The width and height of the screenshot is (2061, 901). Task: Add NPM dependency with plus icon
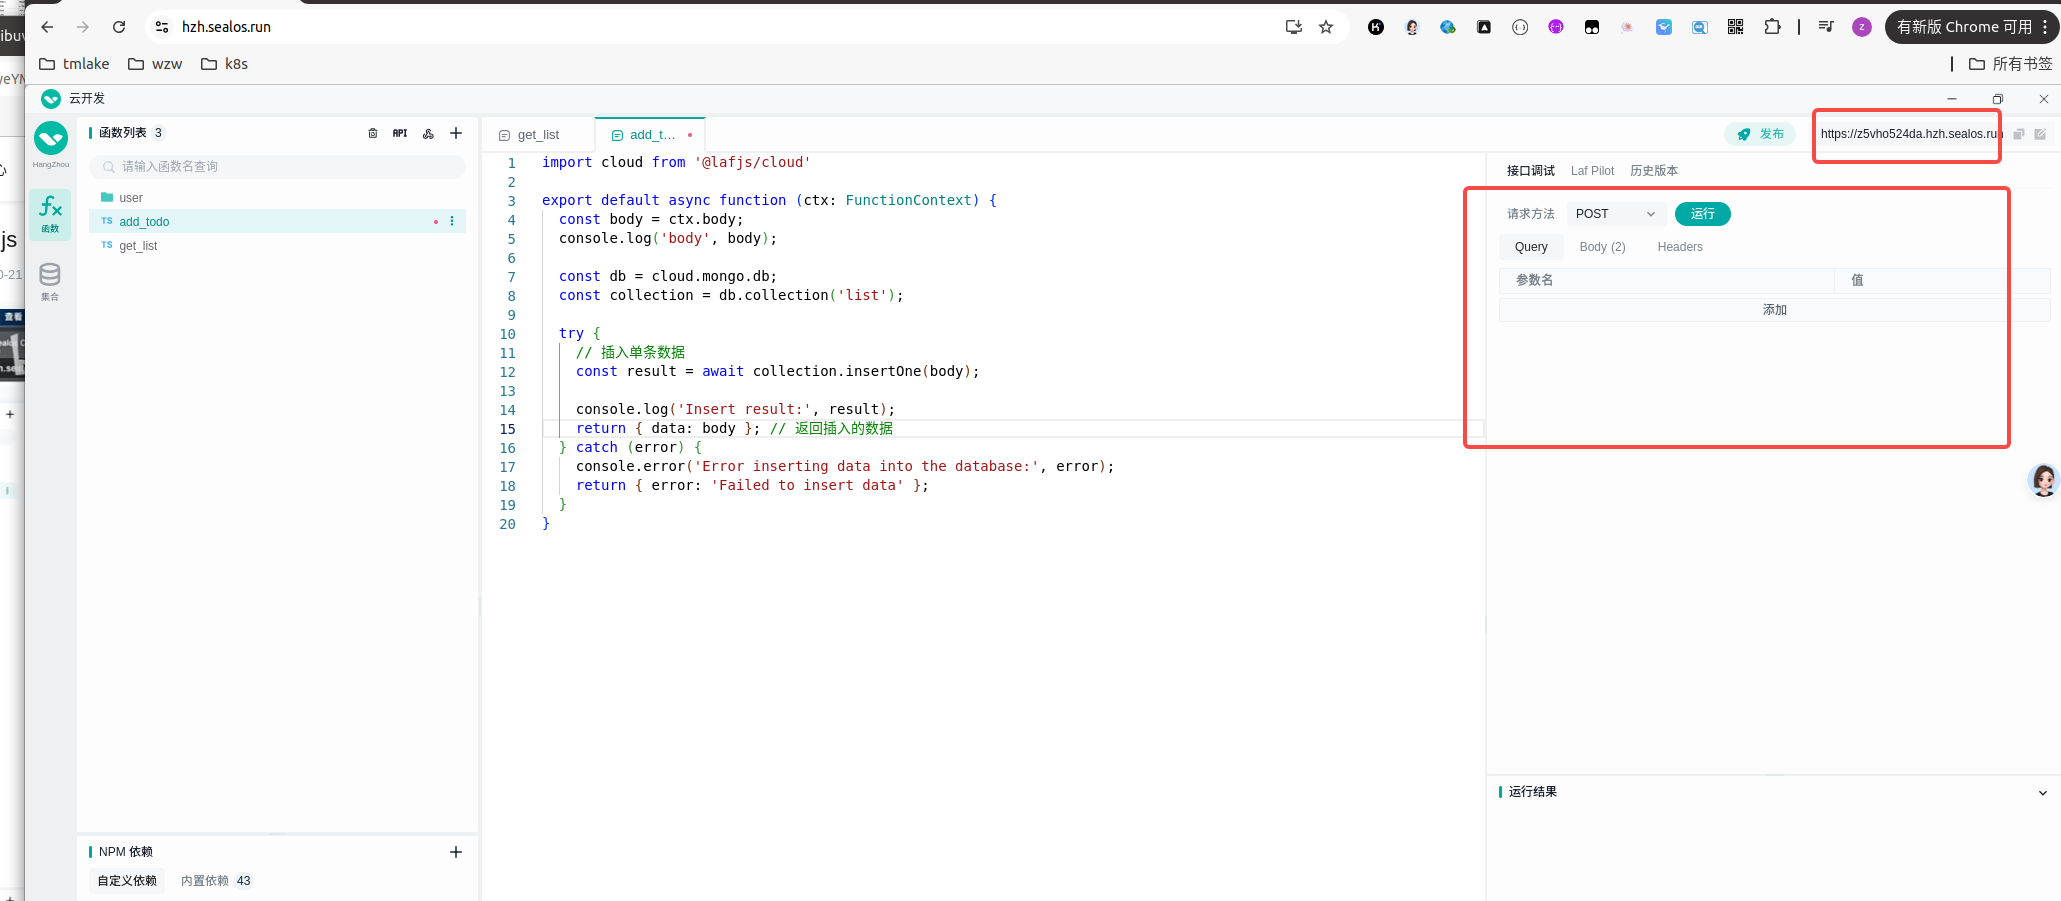pos(456,852)
